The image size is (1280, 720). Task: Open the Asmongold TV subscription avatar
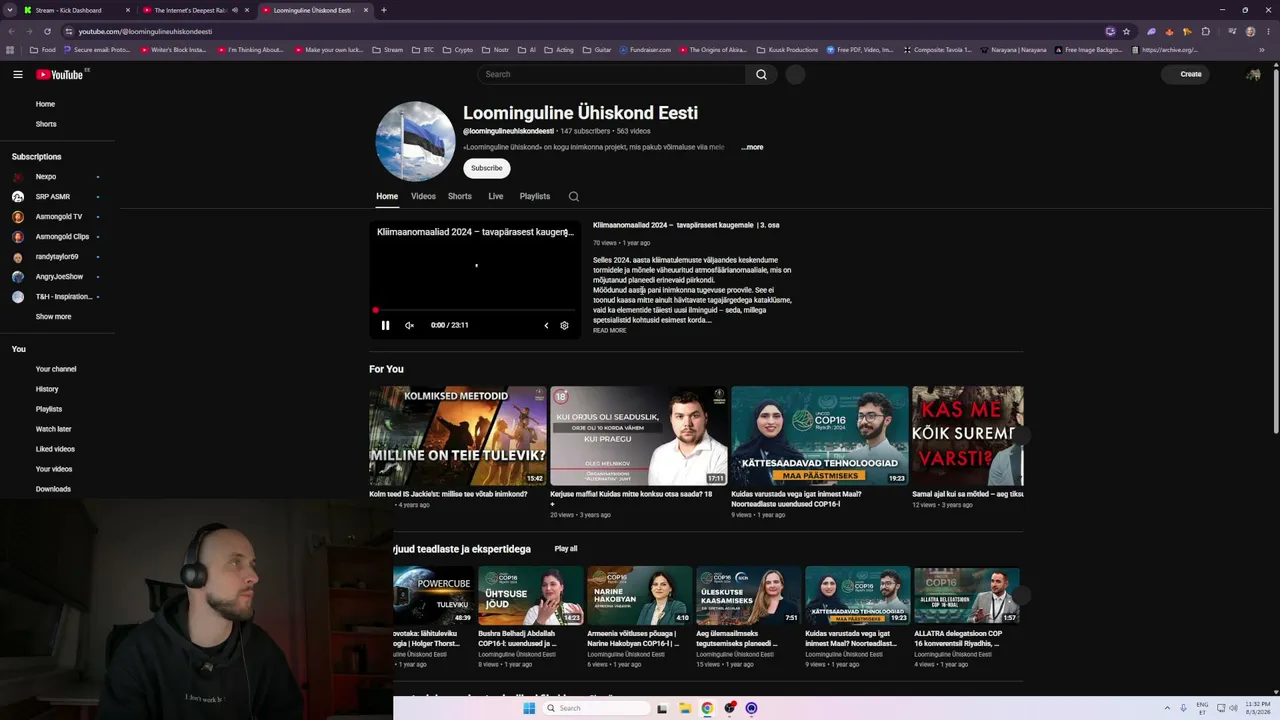click(x=18, y=217)
